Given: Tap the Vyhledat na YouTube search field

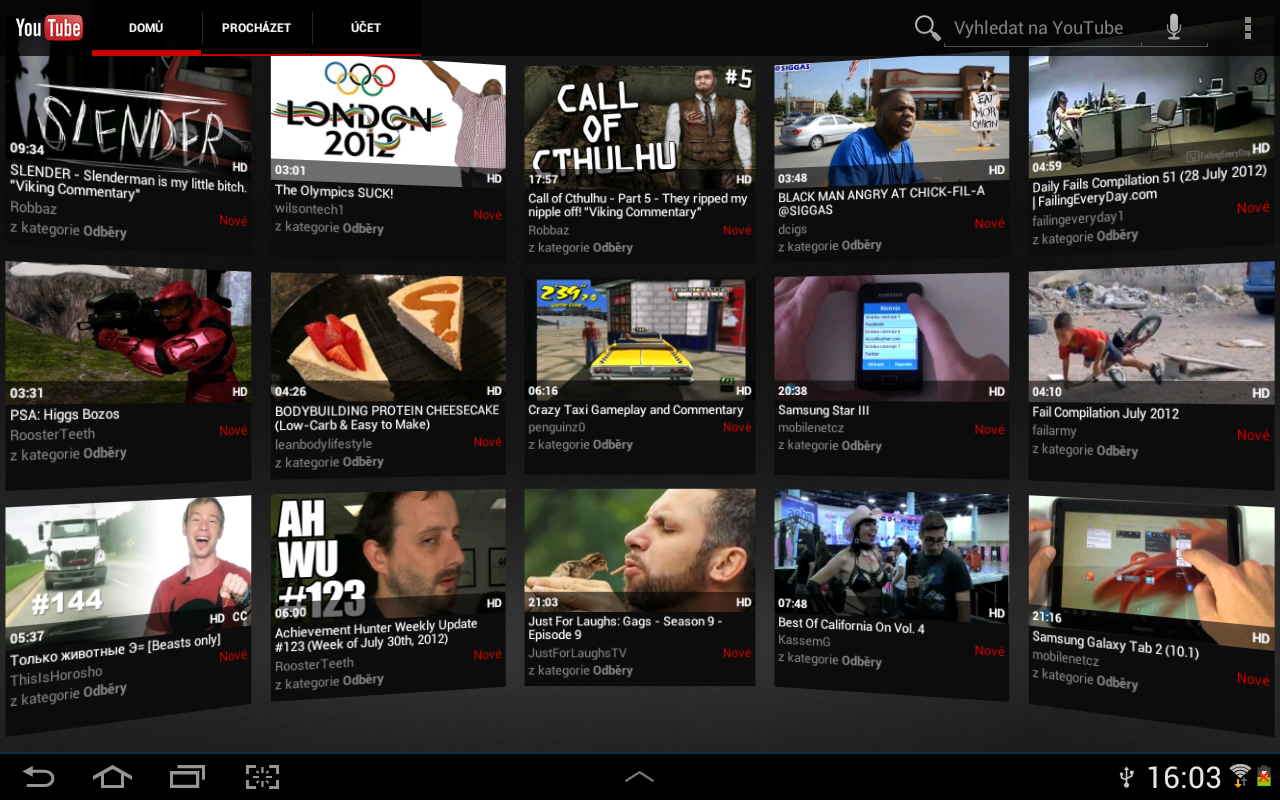Looking at the screenshot, I should tap(1040, 27).
